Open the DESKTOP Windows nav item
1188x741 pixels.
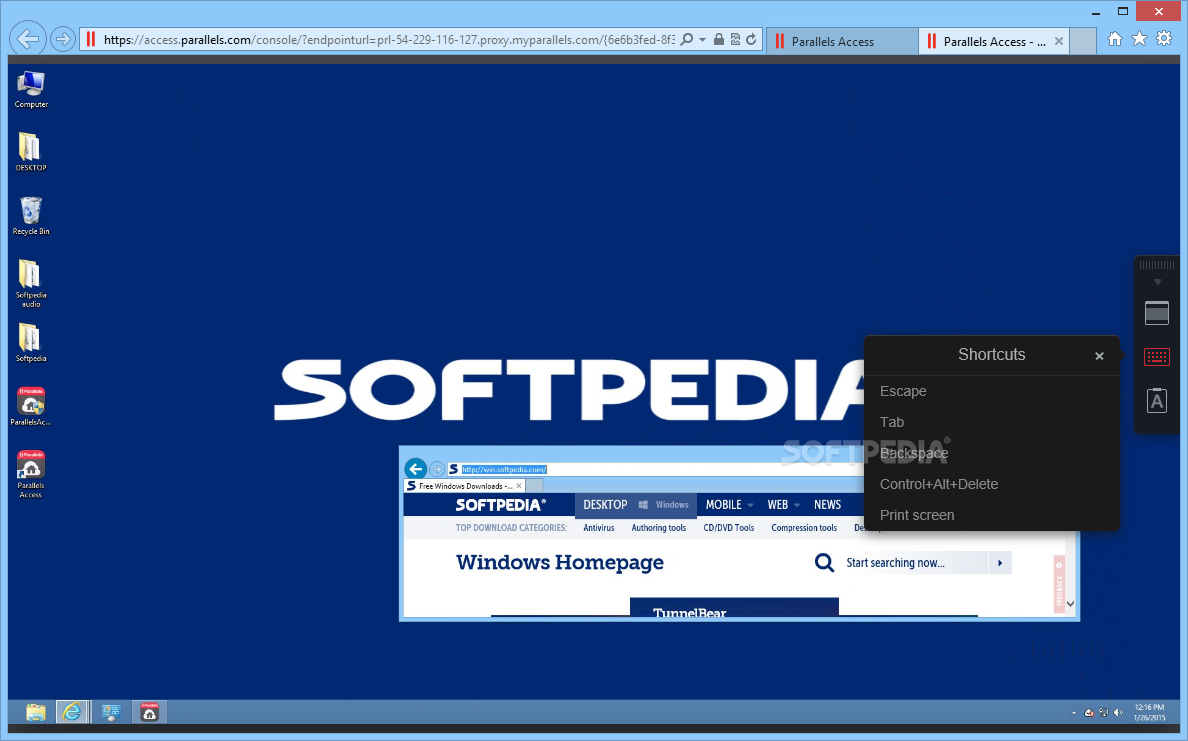(636, 505)
